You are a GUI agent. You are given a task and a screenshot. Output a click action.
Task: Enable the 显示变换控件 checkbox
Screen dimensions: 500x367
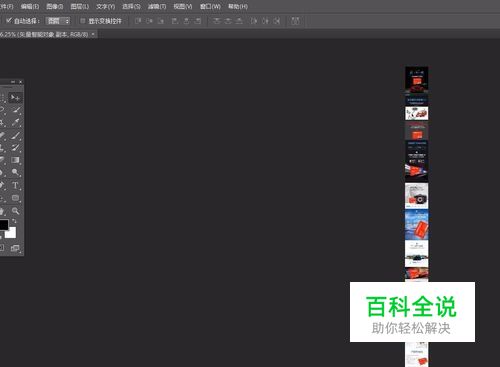click(x=83, y=21)
